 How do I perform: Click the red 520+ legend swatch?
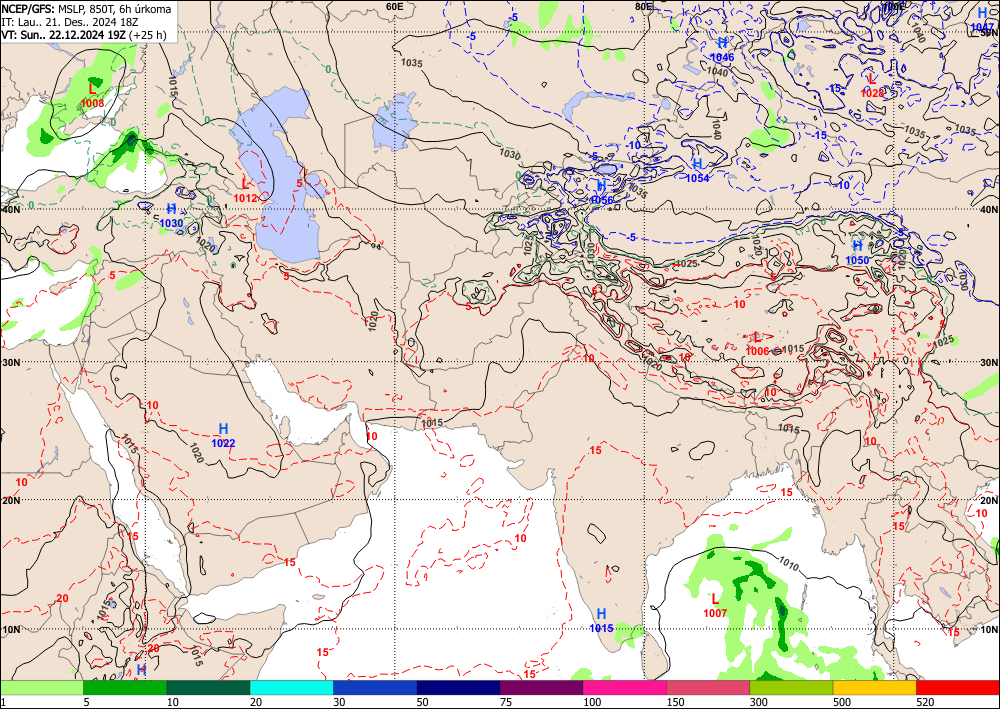point(958,687)
